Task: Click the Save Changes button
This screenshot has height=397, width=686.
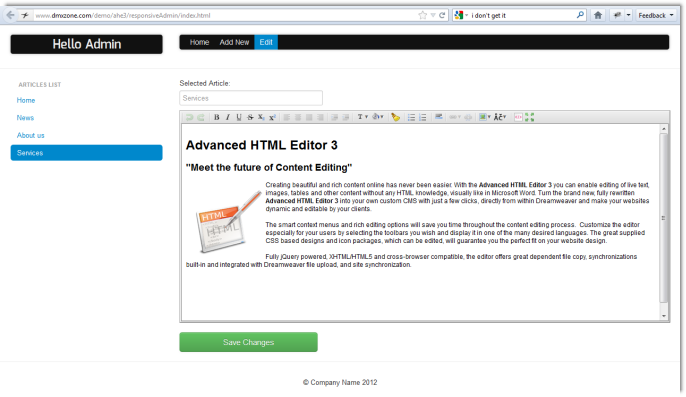Action: (x=248, y=342)
